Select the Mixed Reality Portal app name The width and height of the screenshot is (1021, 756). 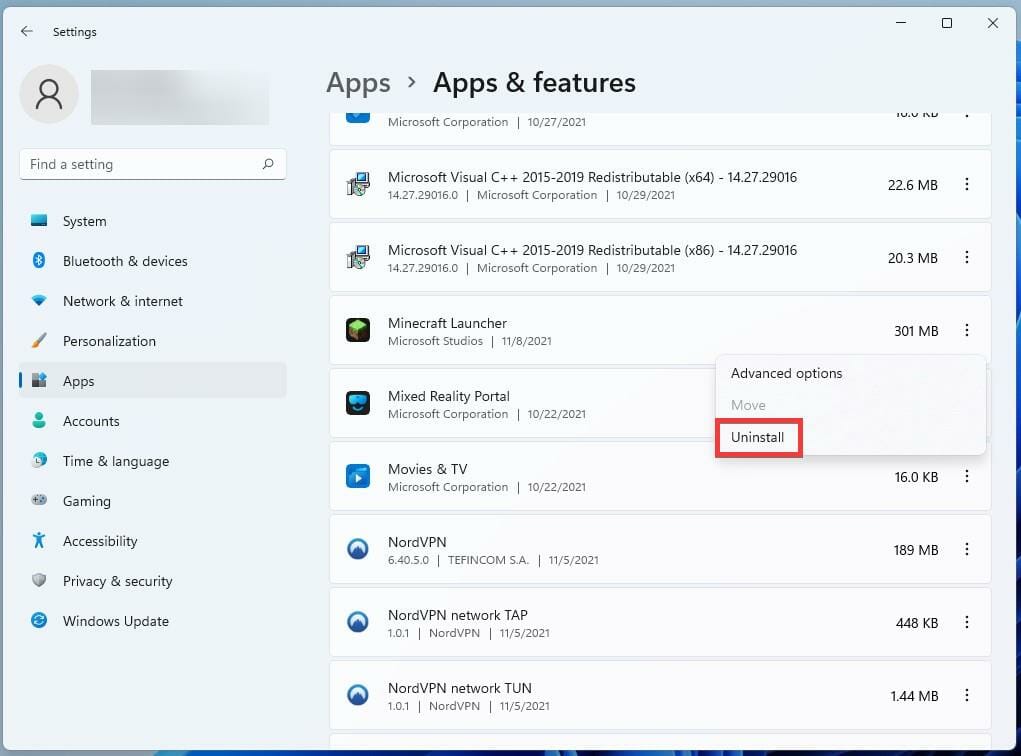[449, 397]
